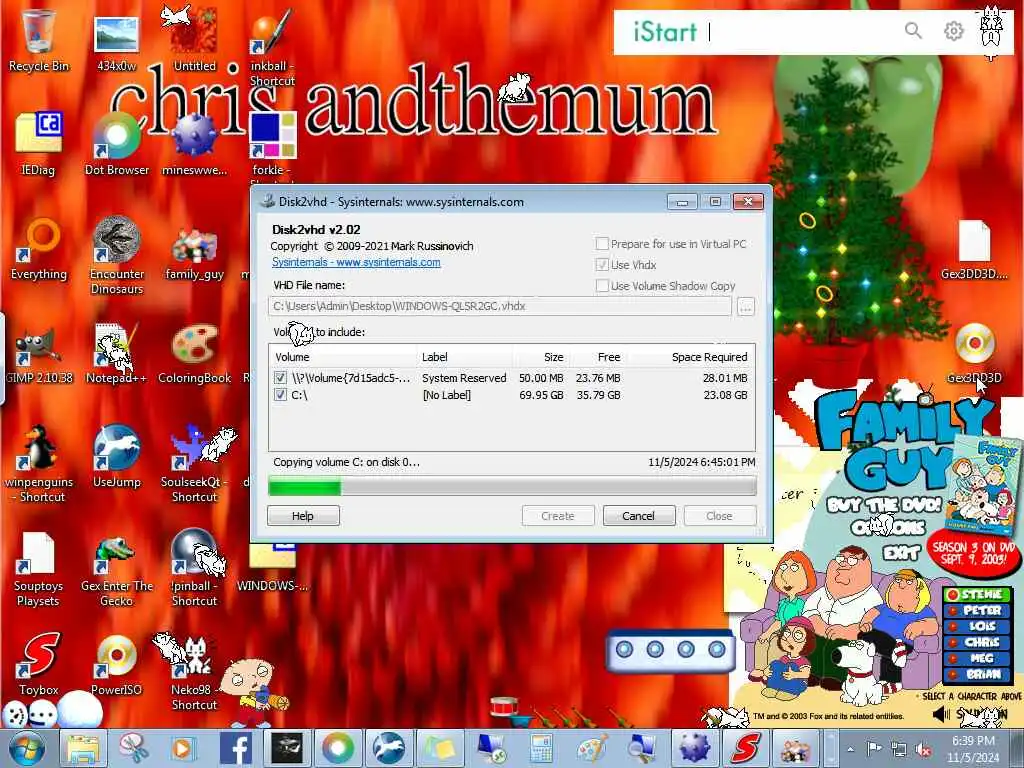Open the PowerISO desktop icon
This screenshot has width=1024, height=768.
pyautogui.click(x=116, y=665)
